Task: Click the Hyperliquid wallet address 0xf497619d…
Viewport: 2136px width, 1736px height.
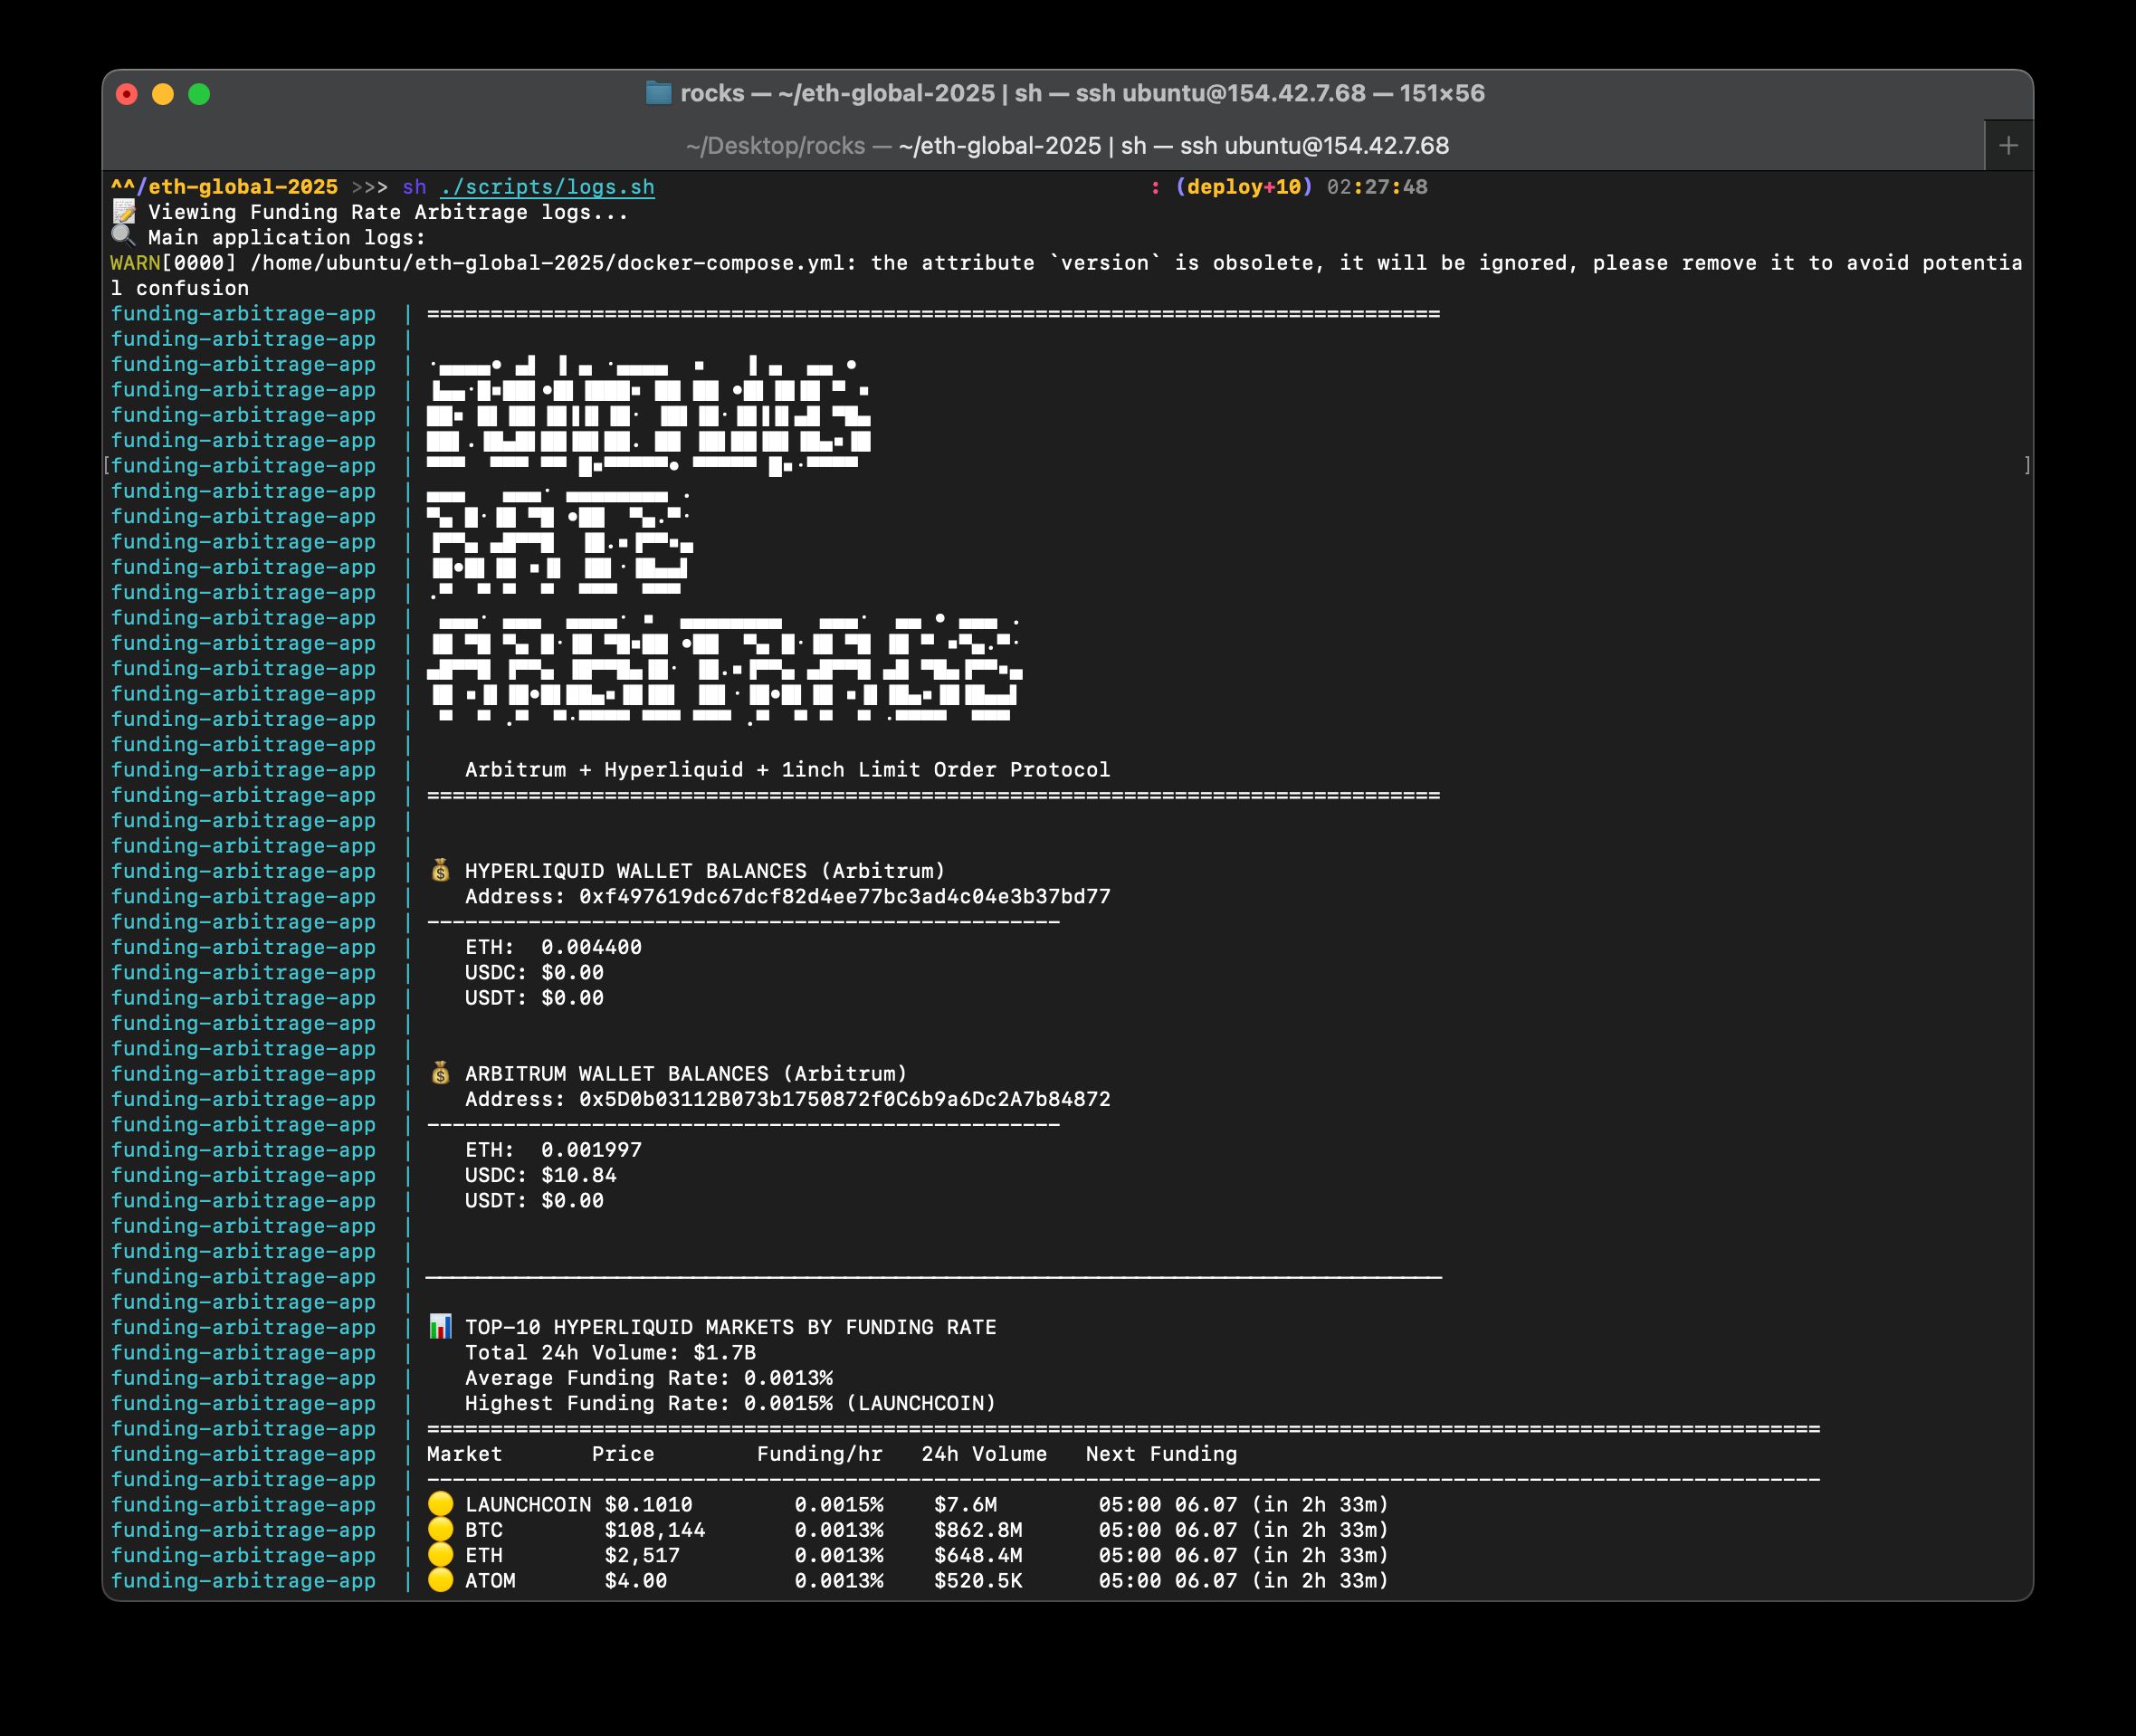Action: coord(845,896)
